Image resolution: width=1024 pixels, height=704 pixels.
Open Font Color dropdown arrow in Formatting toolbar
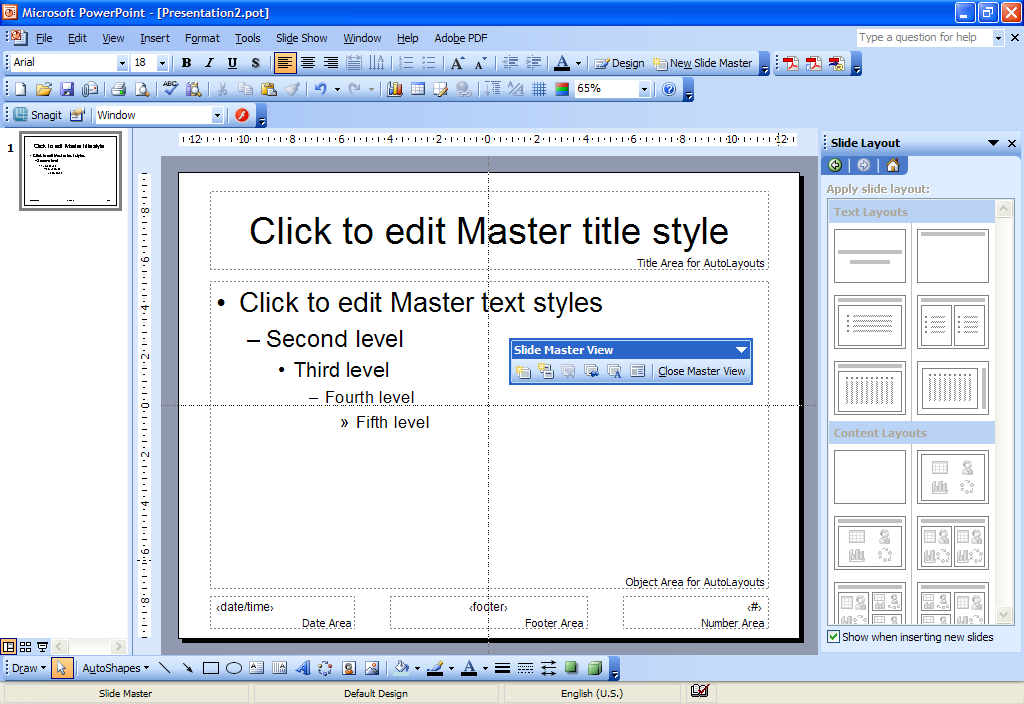pos(579,63)
